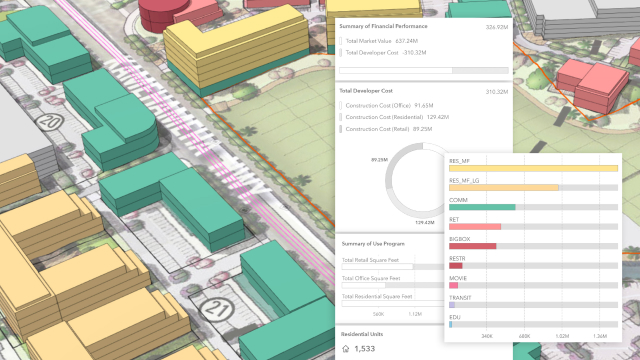Image resolution: width=640 pixels, height=360 pixels.
Task: Click 'Total Developer Cost -310.32M' text row
Action: coord(386,53)
